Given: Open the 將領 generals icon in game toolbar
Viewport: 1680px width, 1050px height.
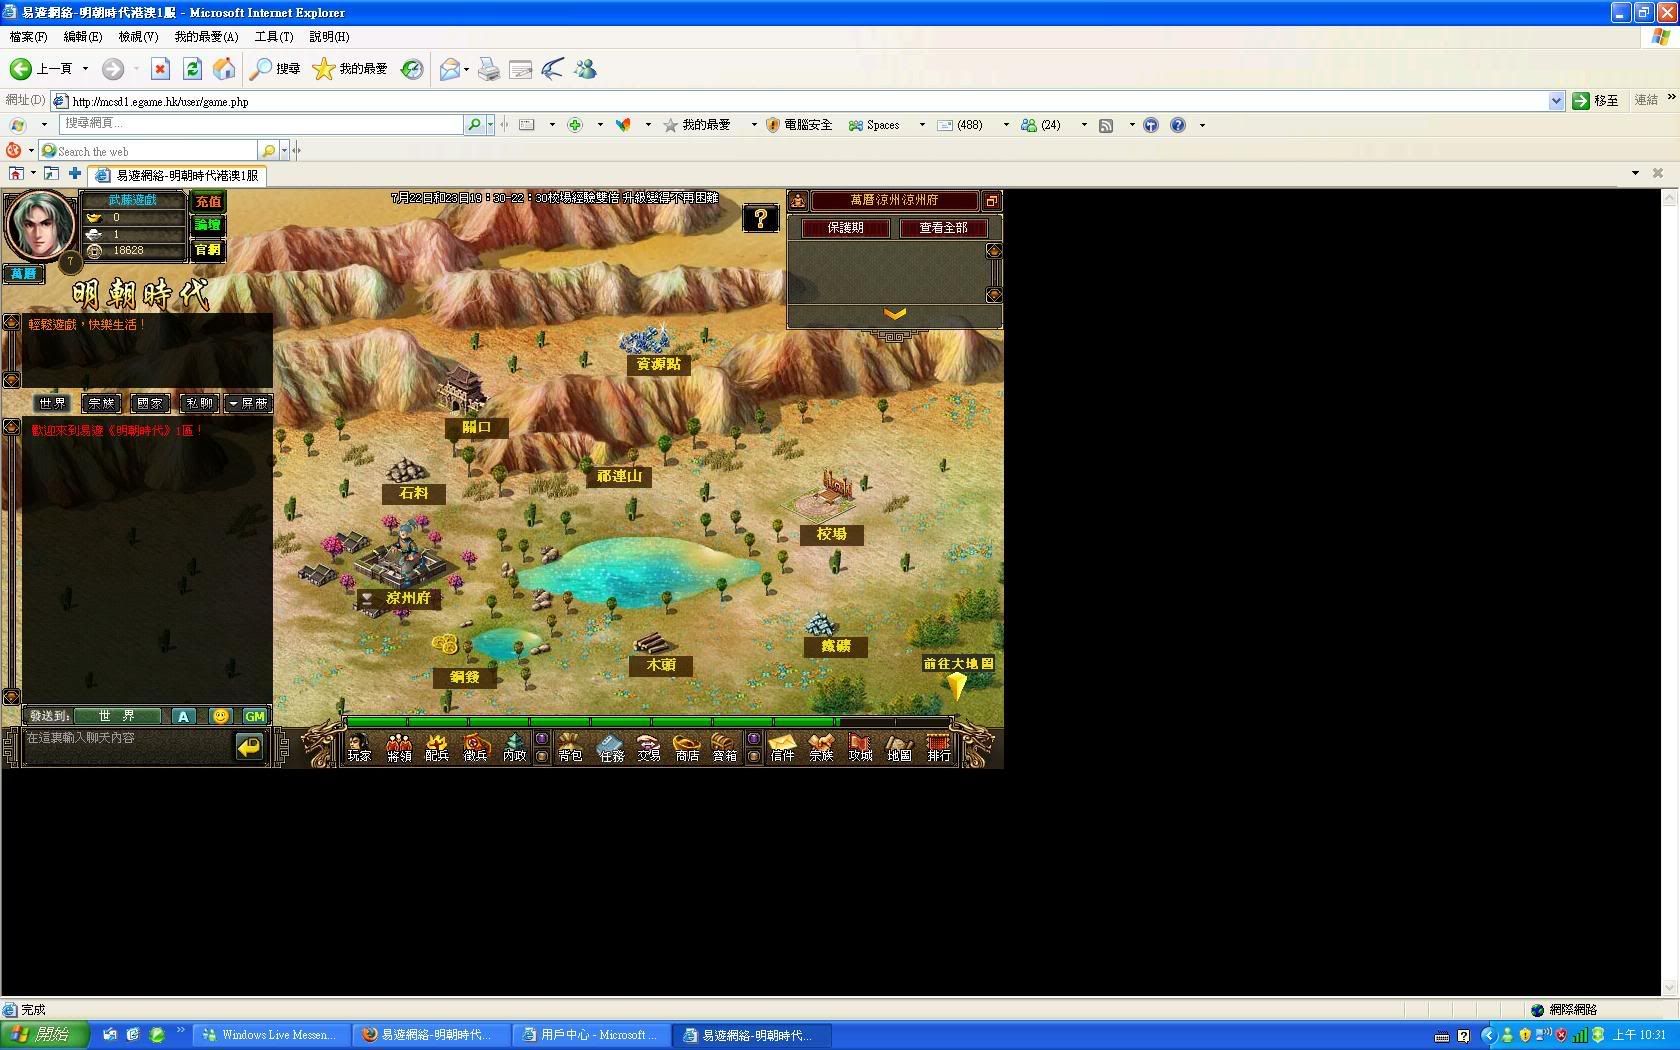Looking at the screenshot, I should 399,747.
